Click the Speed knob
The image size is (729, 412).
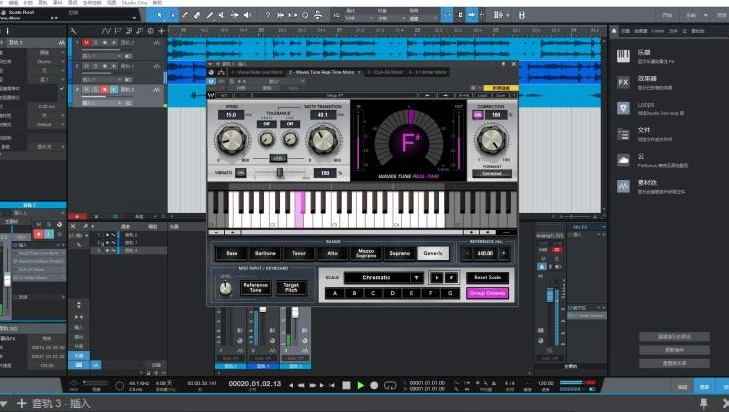pos(232,140)
